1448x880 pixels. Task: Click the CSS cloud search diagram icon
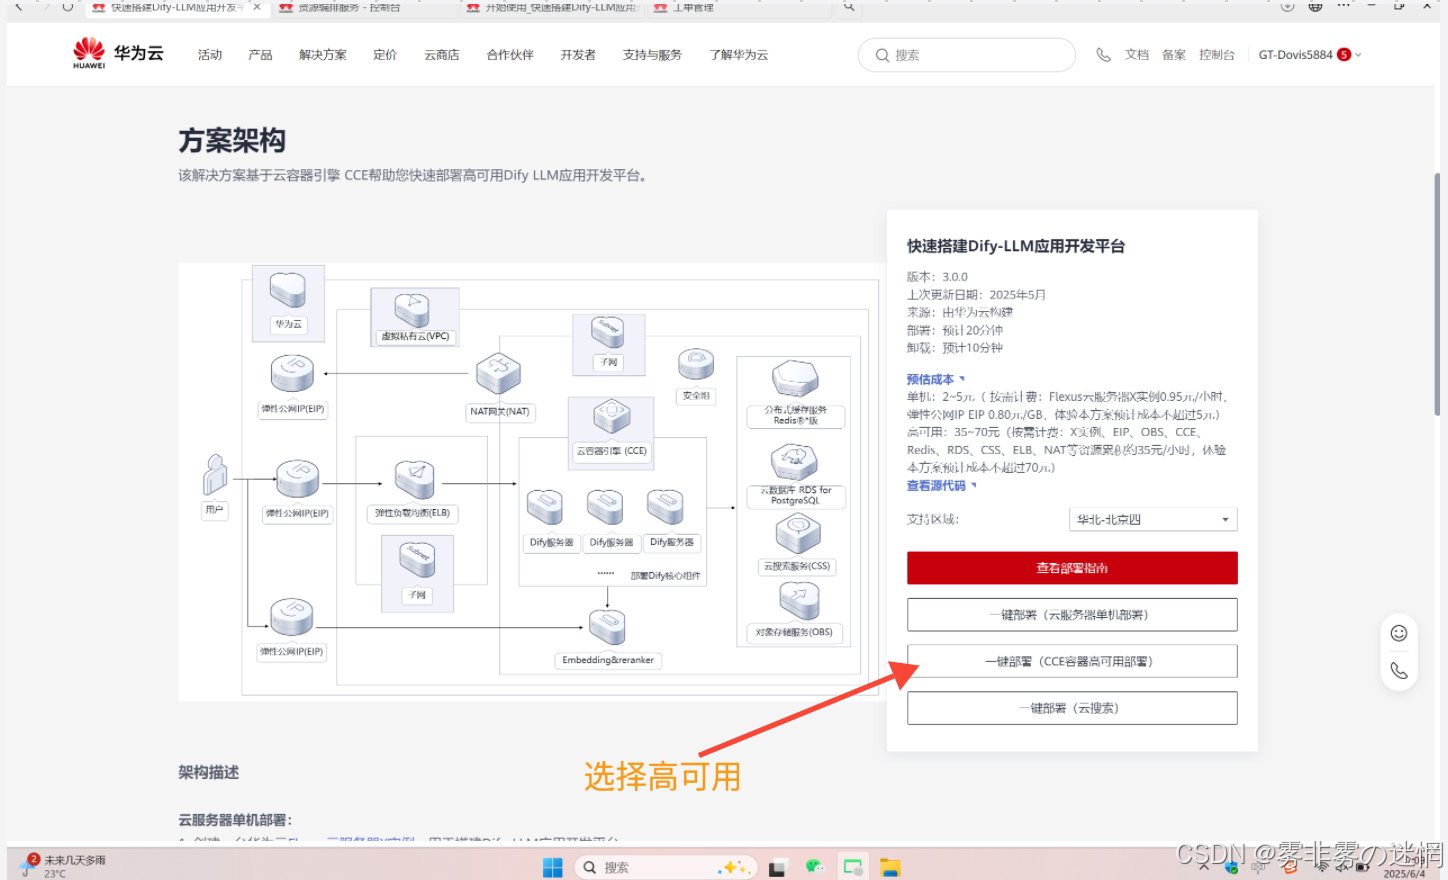(x=798, y=534)
